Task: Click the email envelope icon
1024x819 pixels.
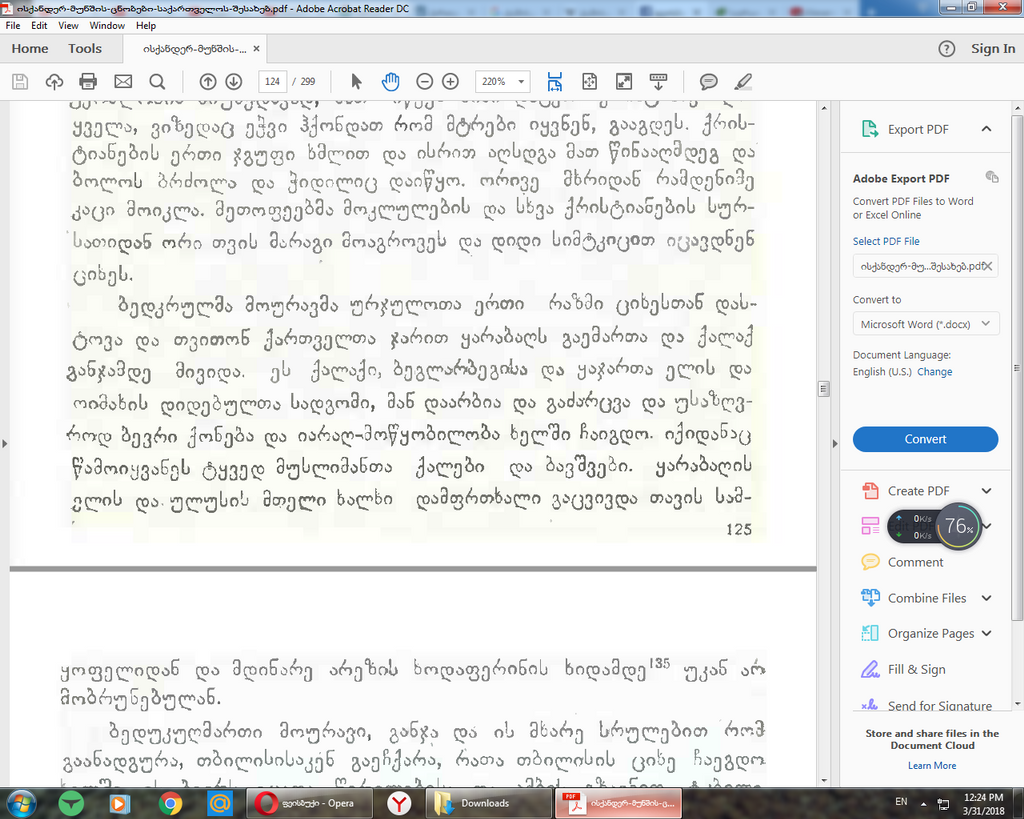Action: pos(123,81)
